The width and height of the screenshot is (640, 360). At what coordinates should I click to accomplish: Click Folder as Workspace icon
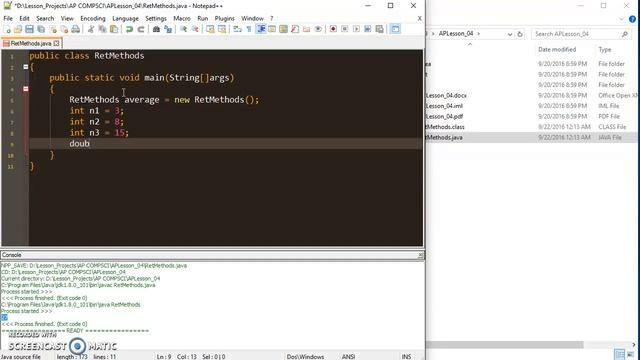[x=306, y=29]
